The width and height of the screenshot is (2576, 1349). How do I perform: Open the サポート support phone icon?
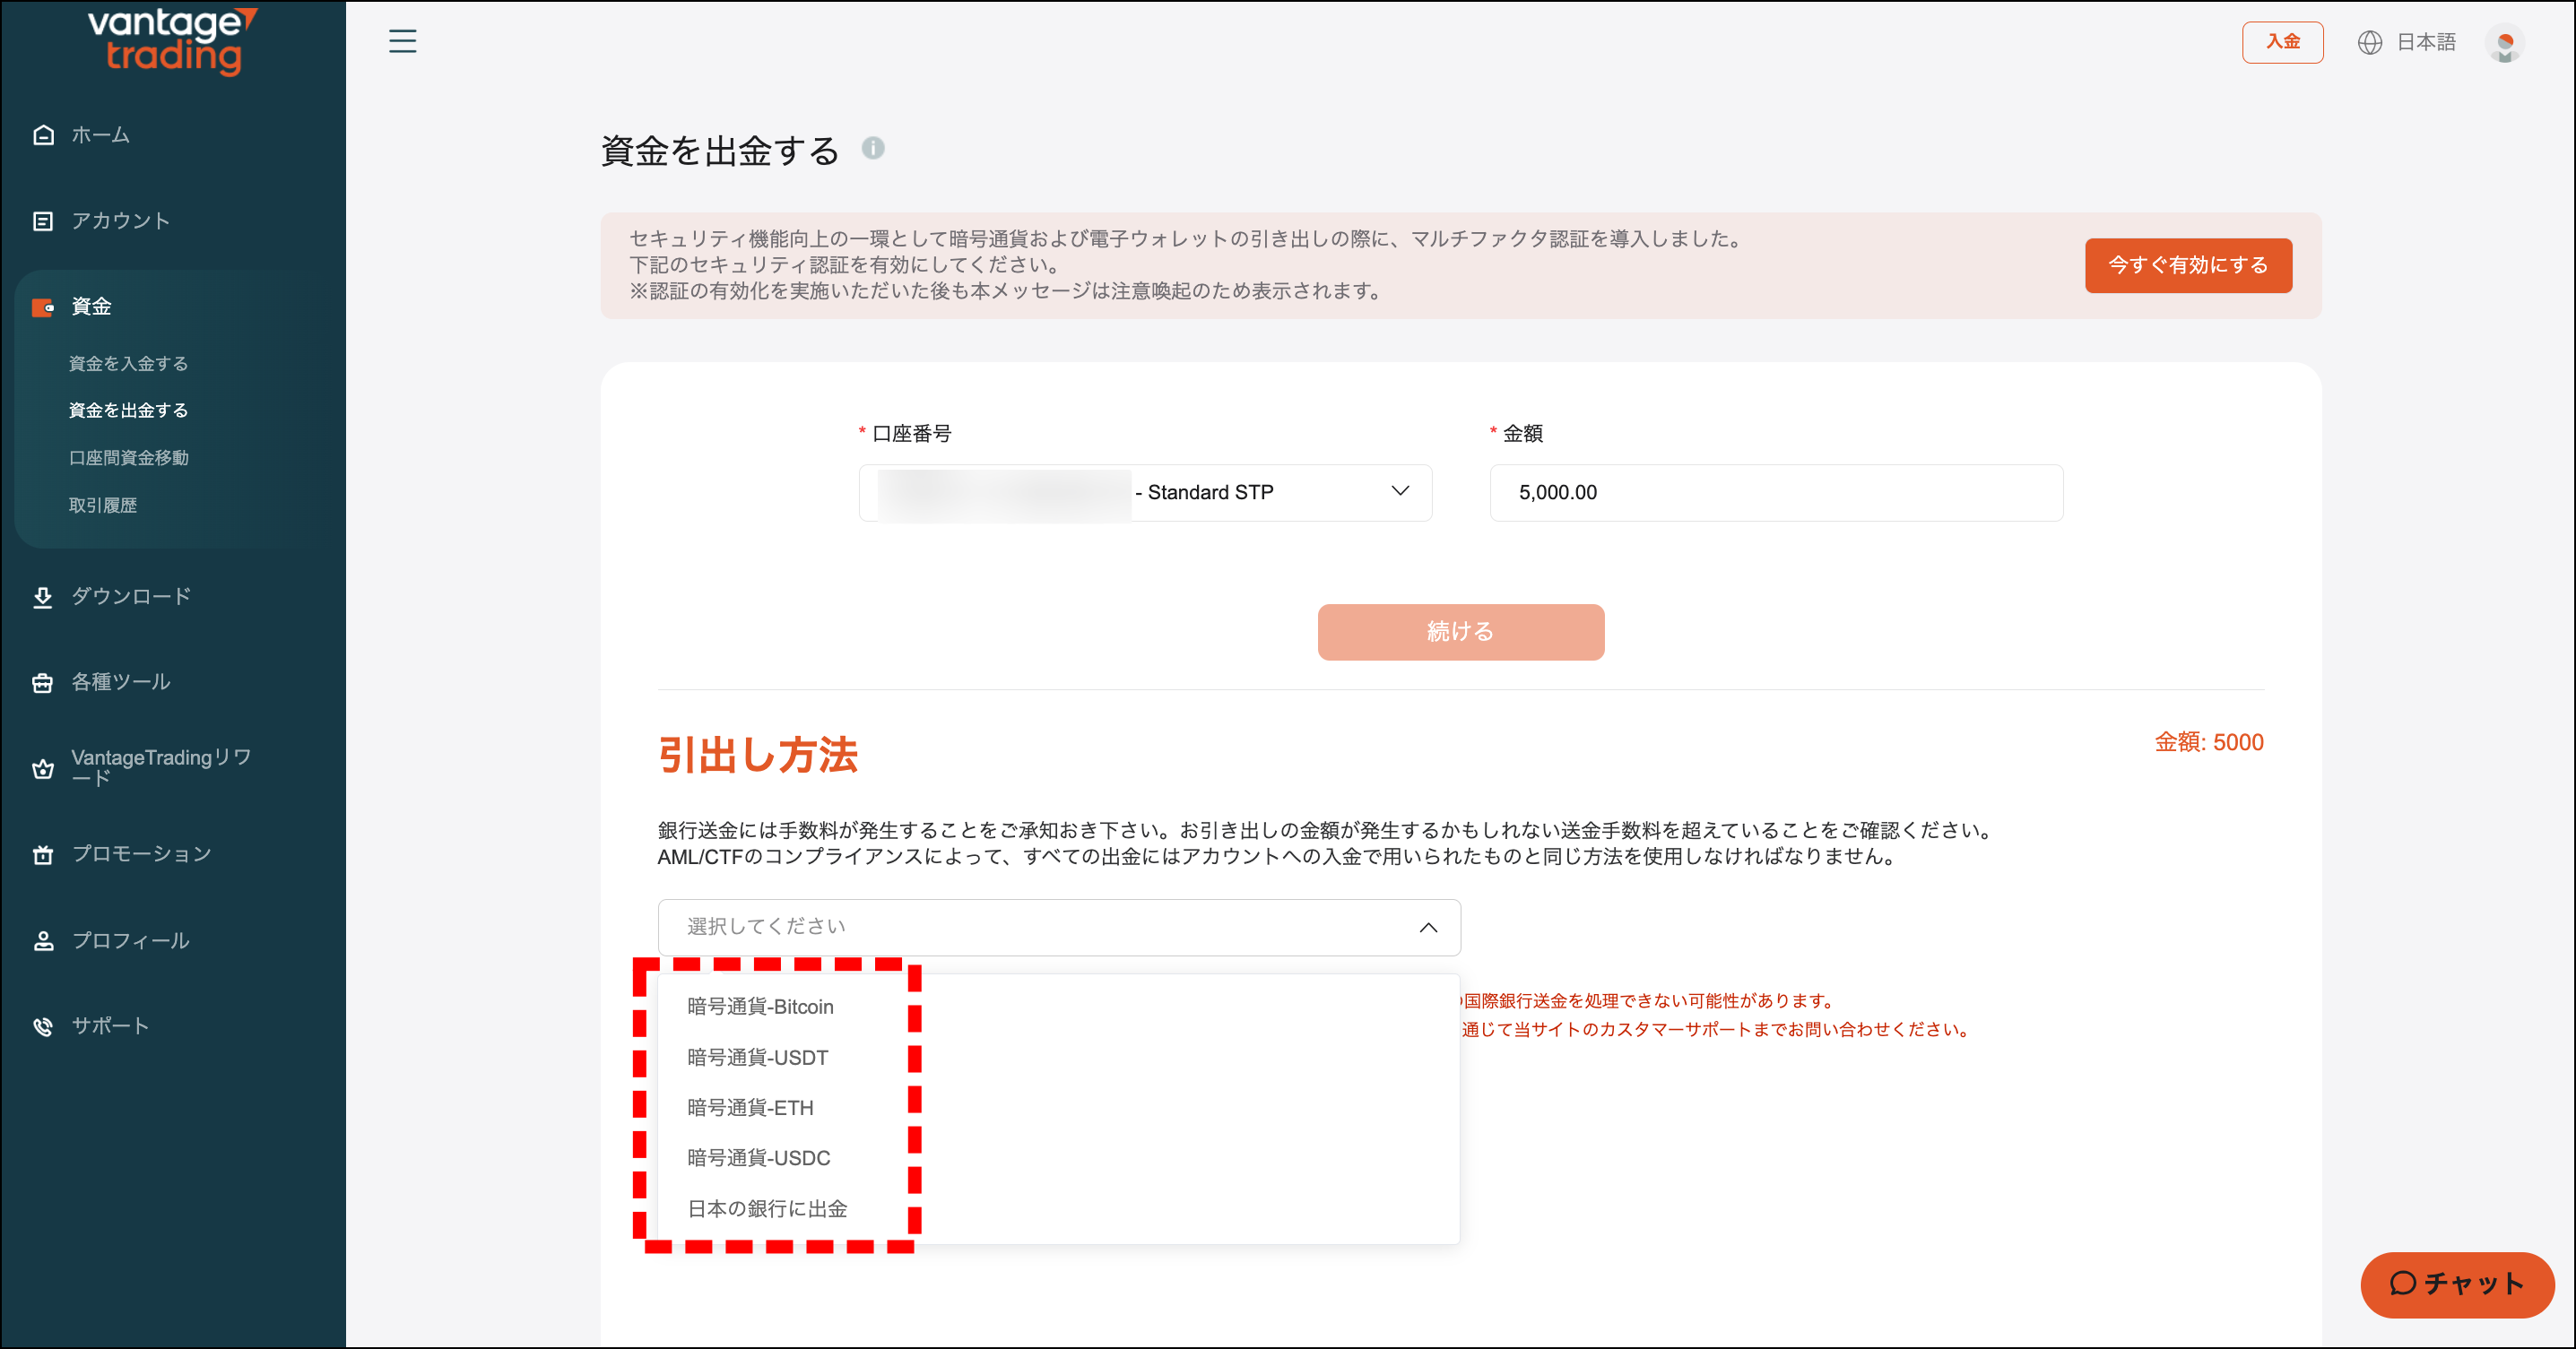click(42, 1024)
